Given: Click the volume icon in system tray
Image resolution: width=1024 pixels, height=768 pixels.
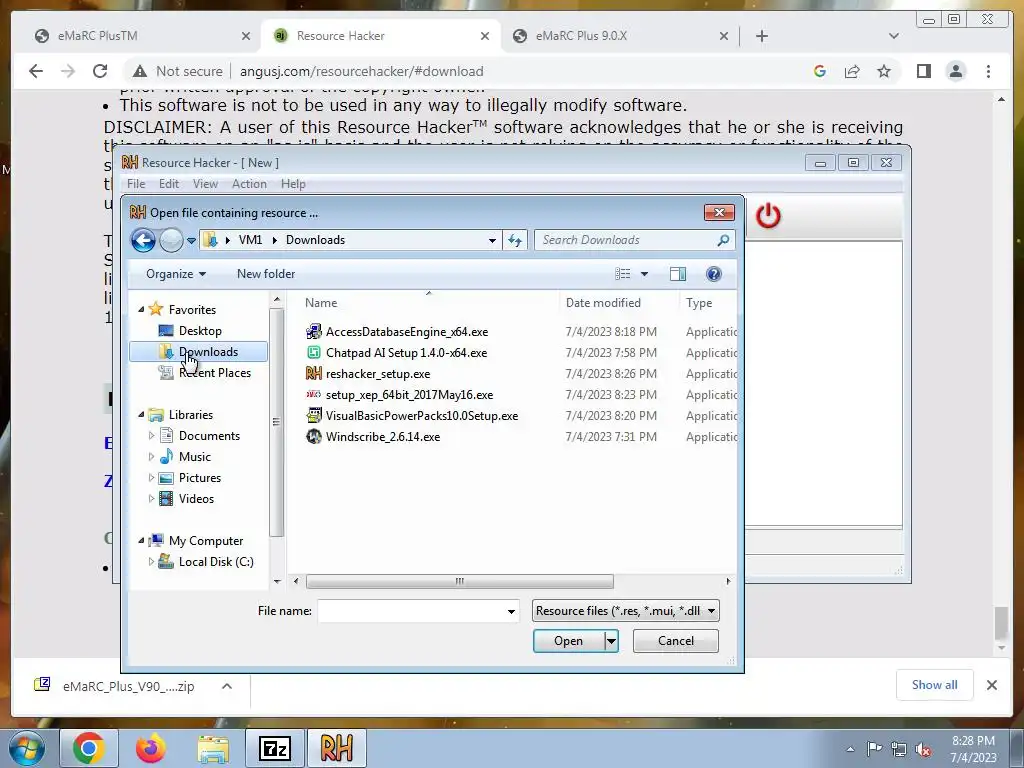Looking at the screenshot, I should [x=923, y=749].
